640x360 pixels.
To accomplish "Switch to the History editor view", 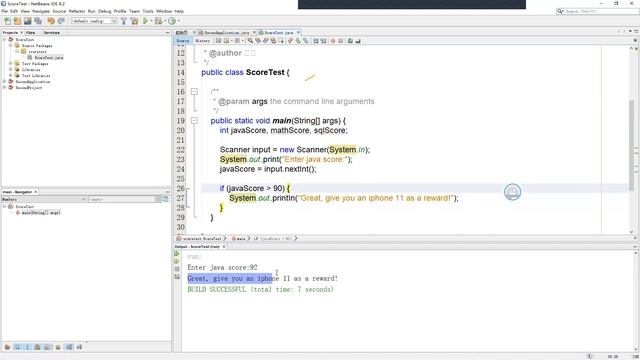I will (x=202, y=41).
